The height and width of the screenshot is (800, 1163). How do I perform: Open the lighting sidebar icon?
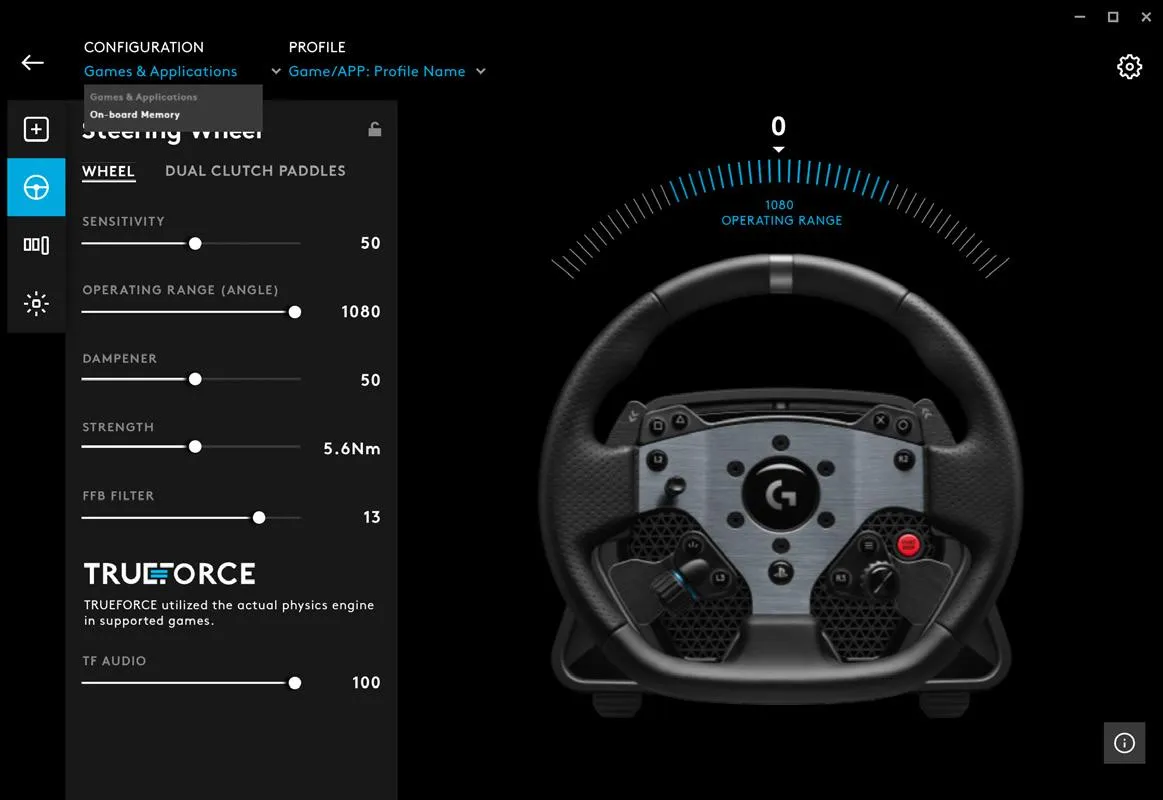[x=36, y=303]
